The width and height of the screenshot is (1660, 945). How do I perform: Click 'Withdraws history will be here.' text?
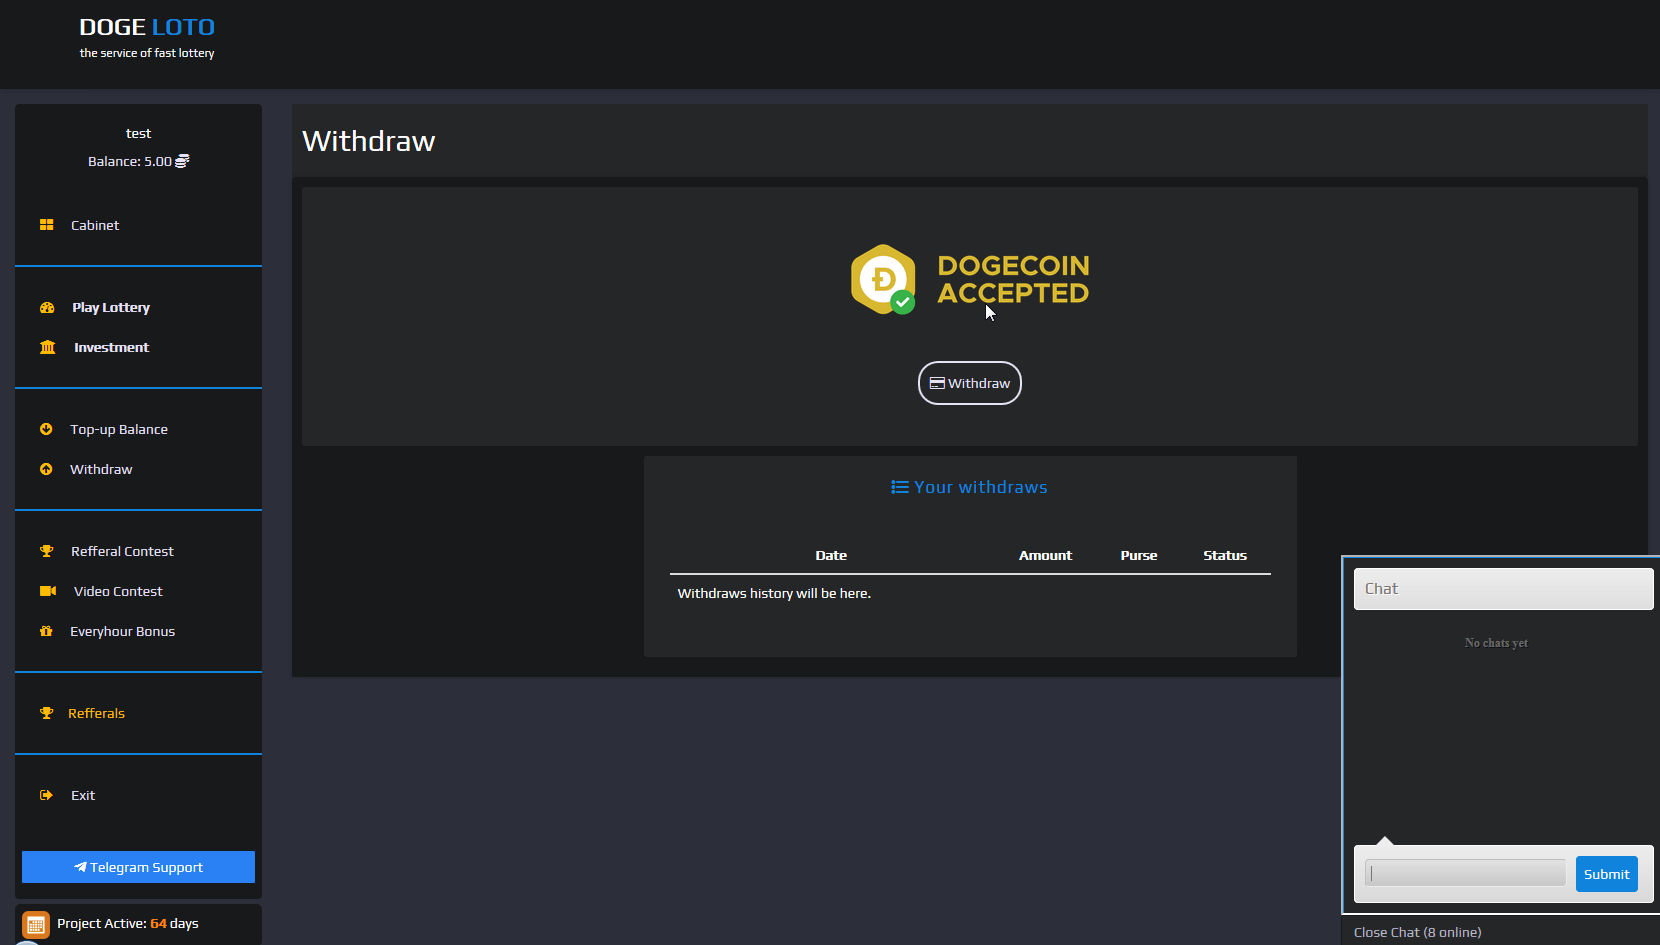(x=774, y=593)
